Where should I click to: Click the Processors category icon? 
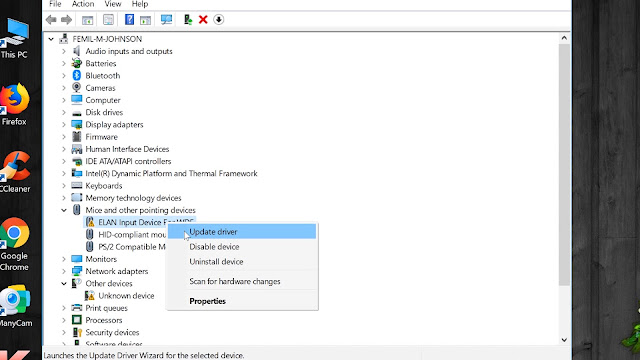click(77, 320)
